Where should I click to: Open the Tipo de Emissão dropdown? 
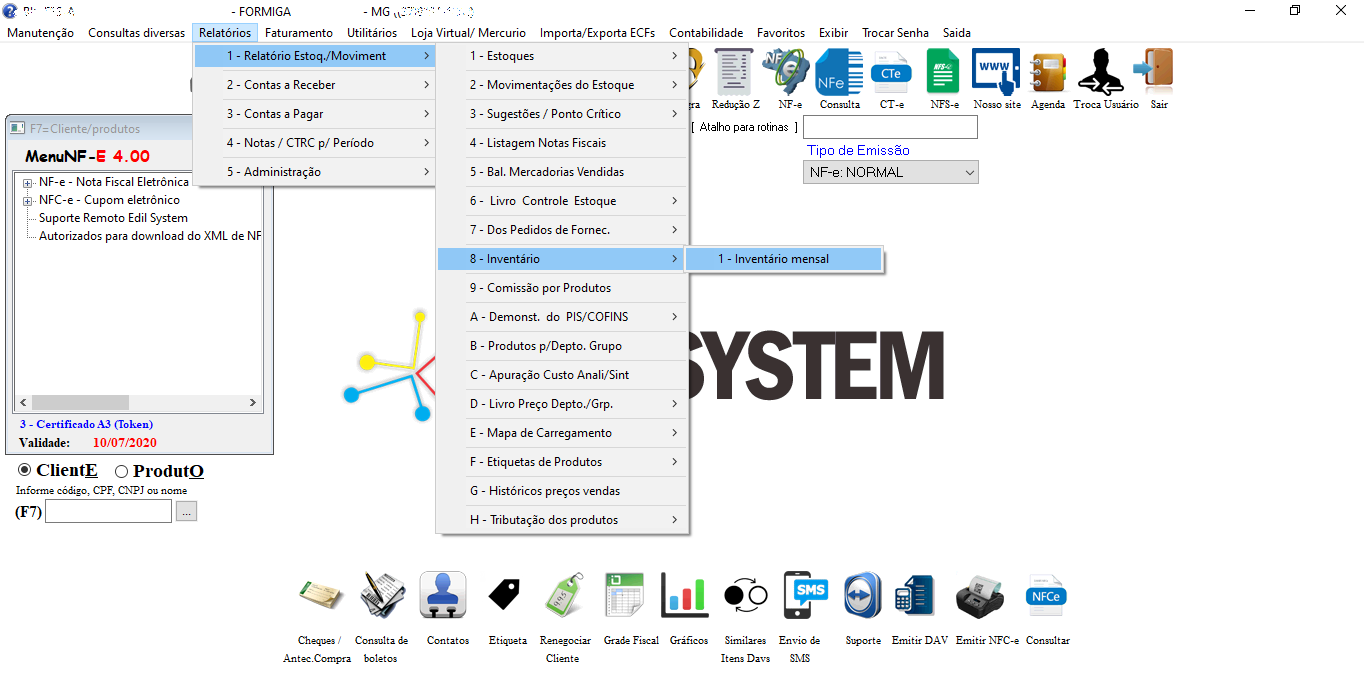[891, 172]
